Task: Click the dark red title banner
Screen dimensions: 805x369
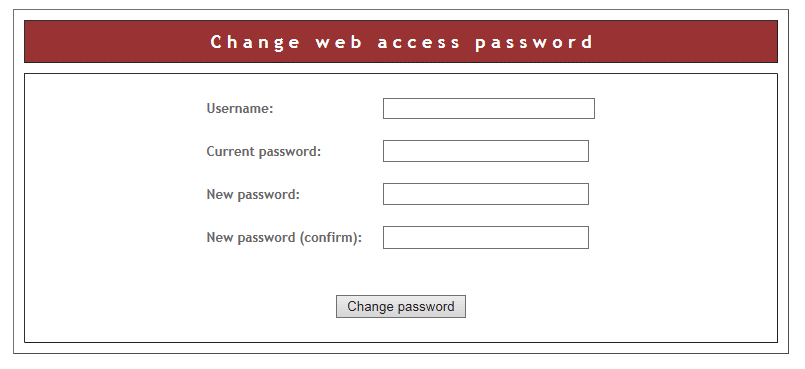Action: 401,42
